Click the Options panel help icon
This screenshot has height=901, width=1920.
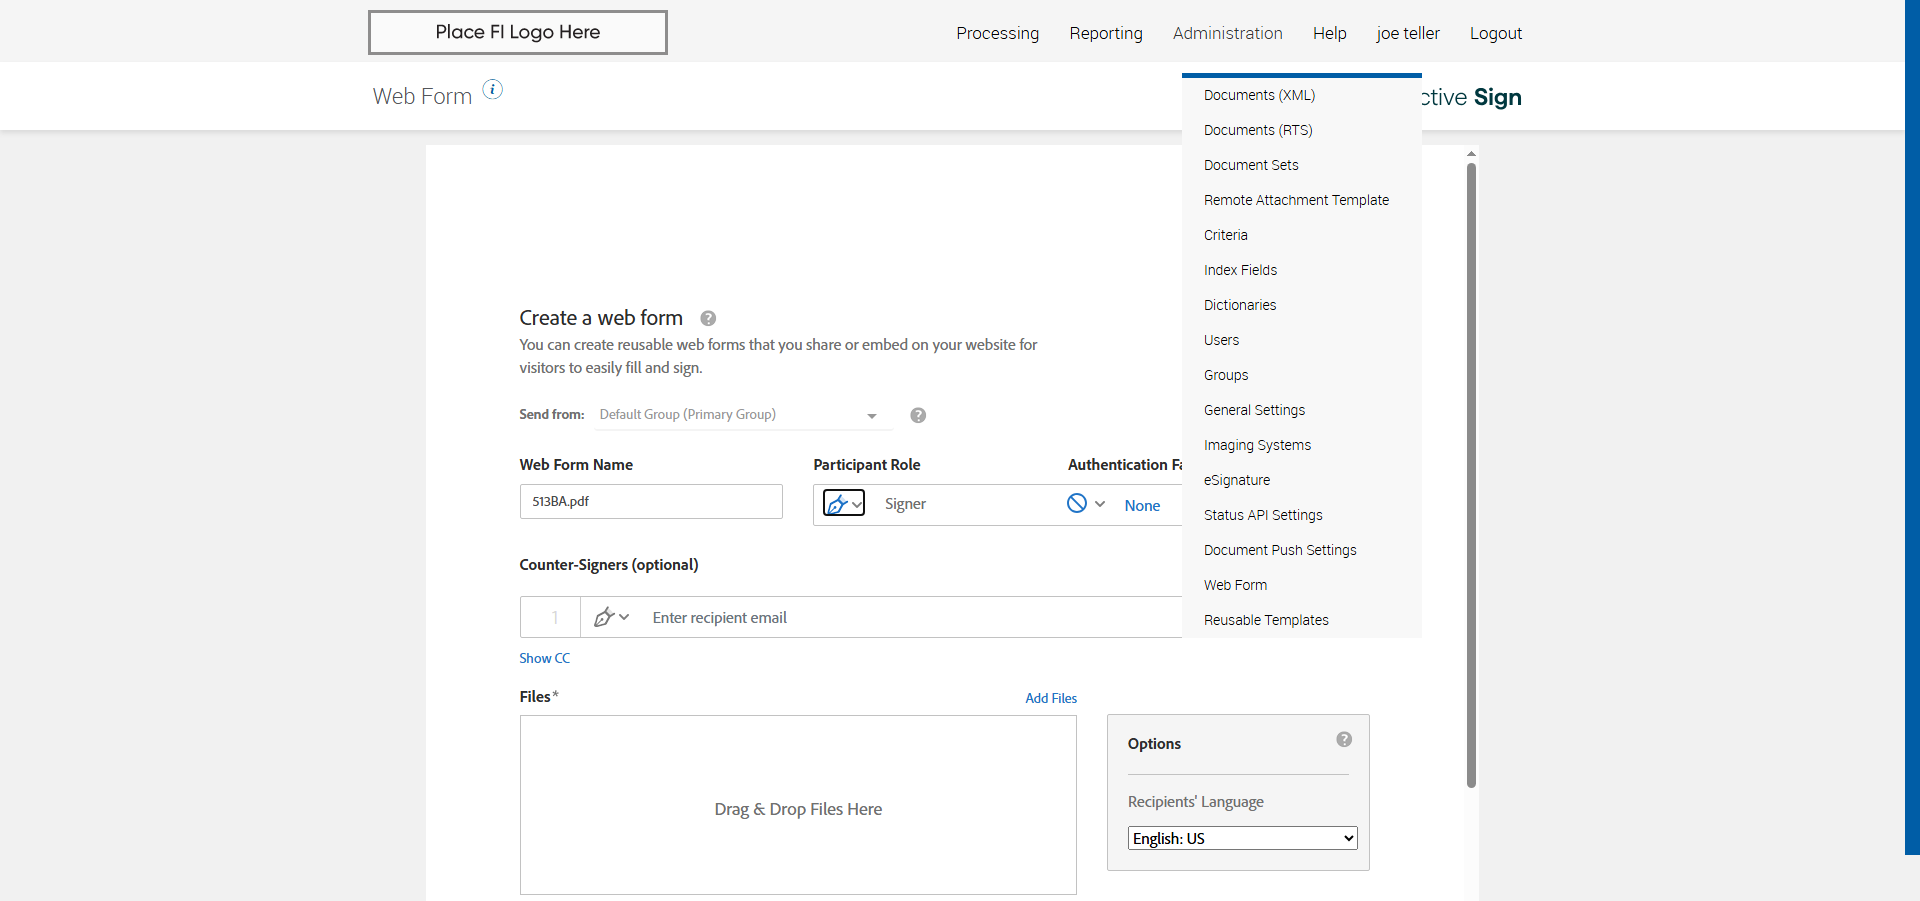click(1344, 740)
